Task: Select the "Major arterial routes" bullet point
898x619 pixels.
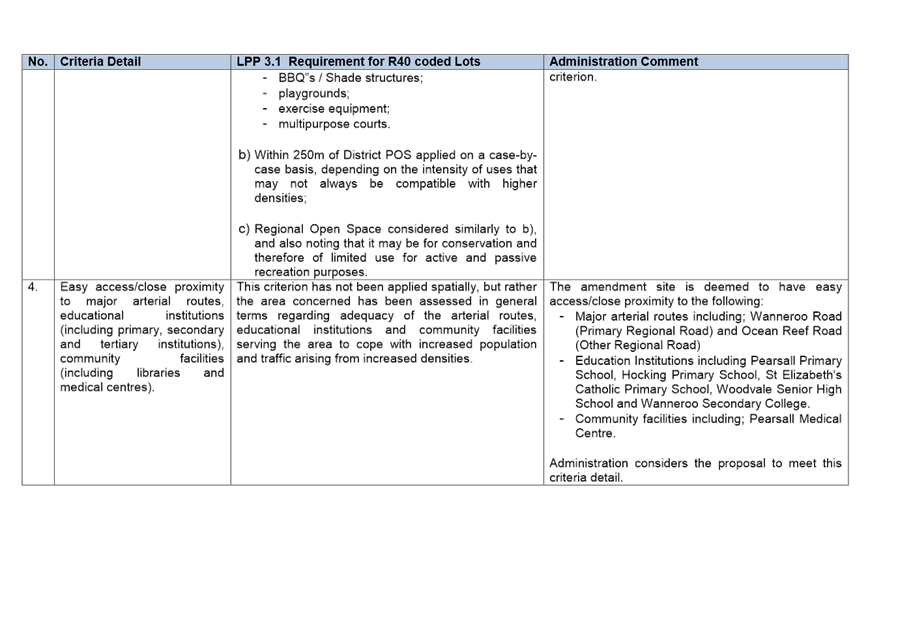Action: point(707,330)
